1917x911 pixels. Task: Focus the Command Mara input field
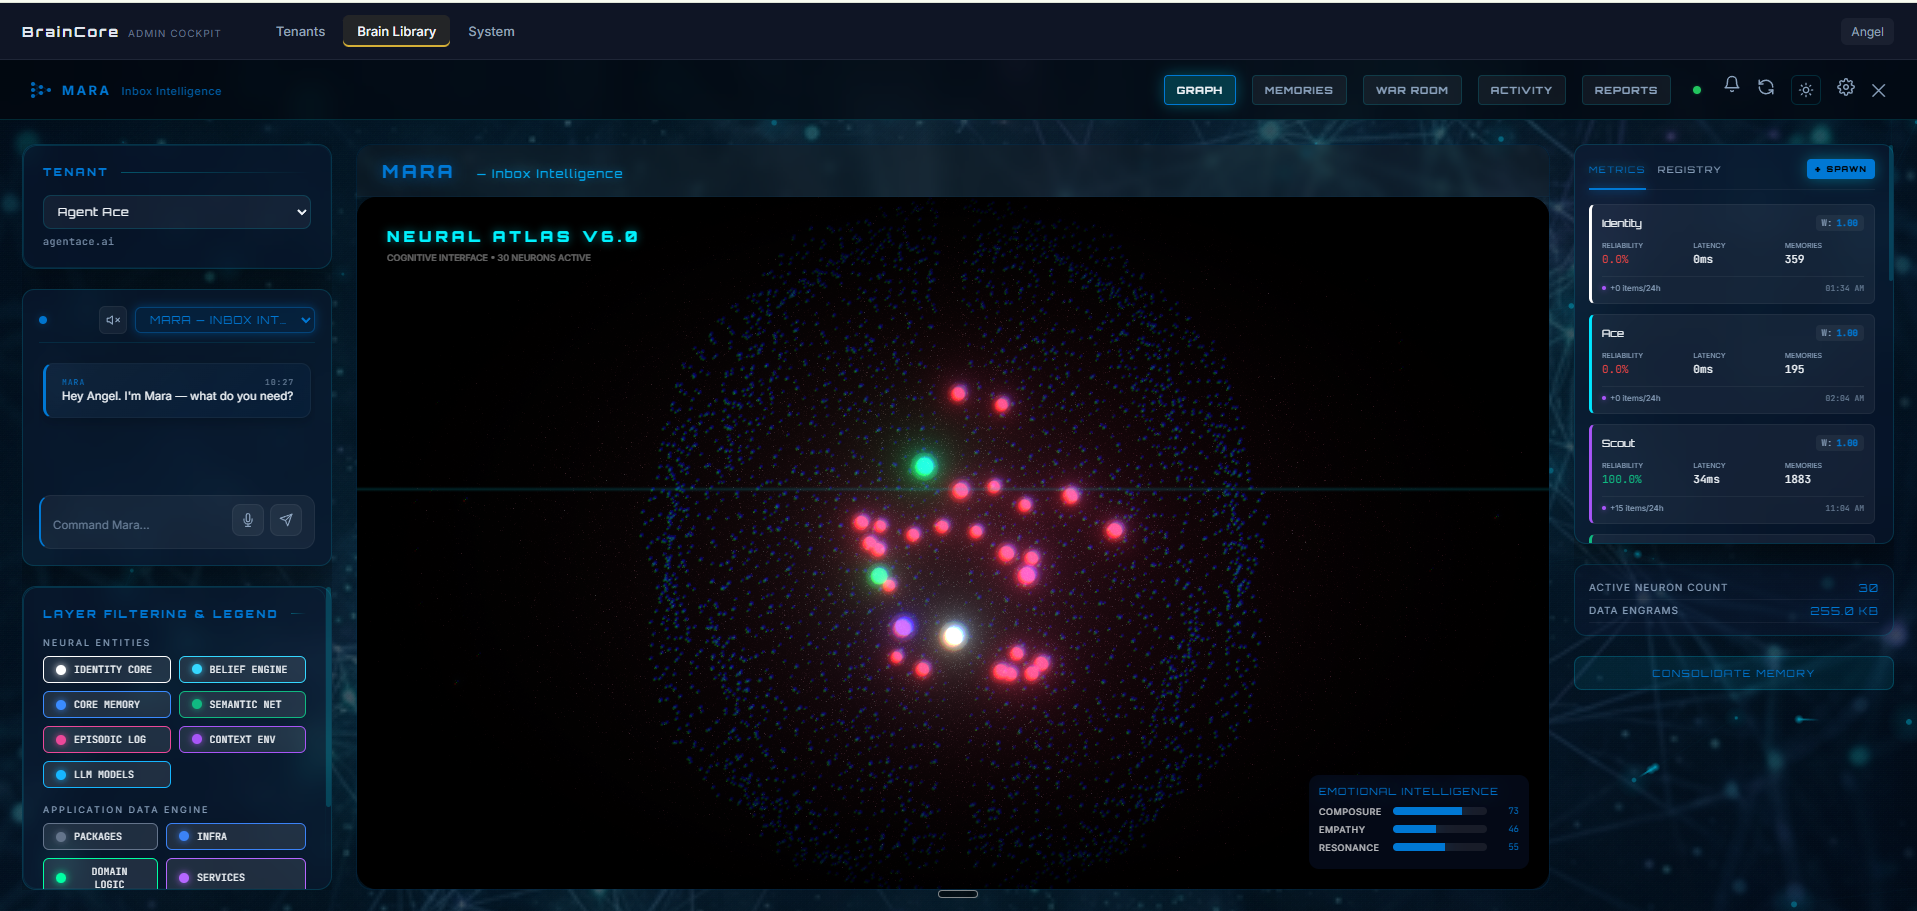(138, 524)
